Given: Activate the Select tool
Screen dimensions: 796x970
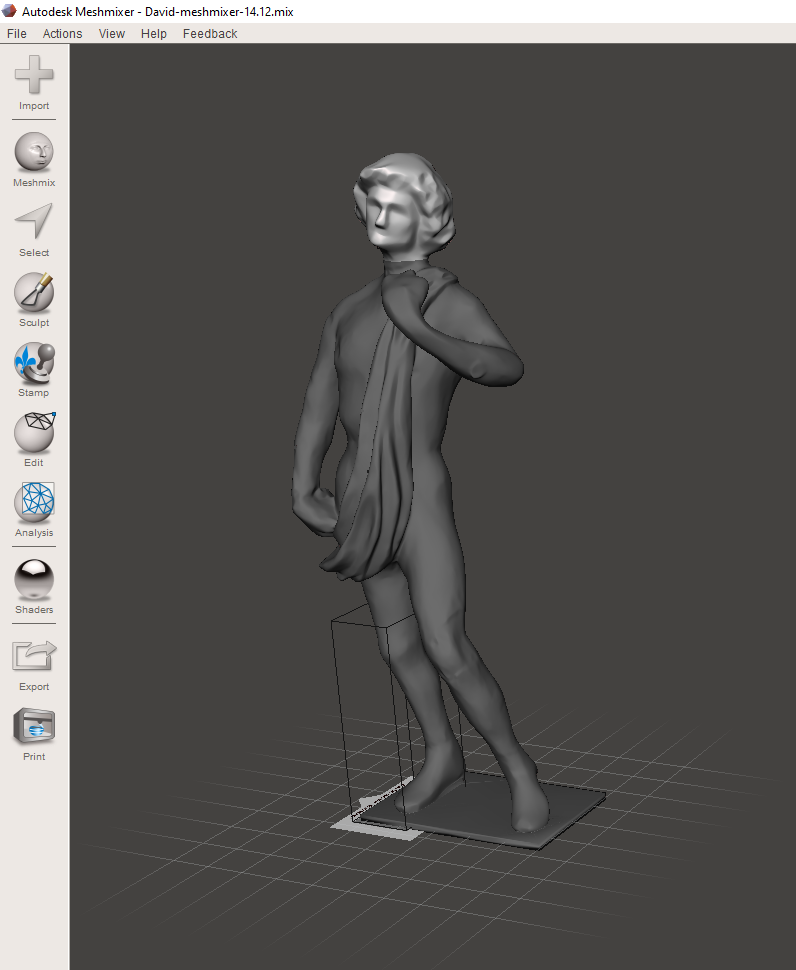Looking at the screenshot, I should coord(34,230).
